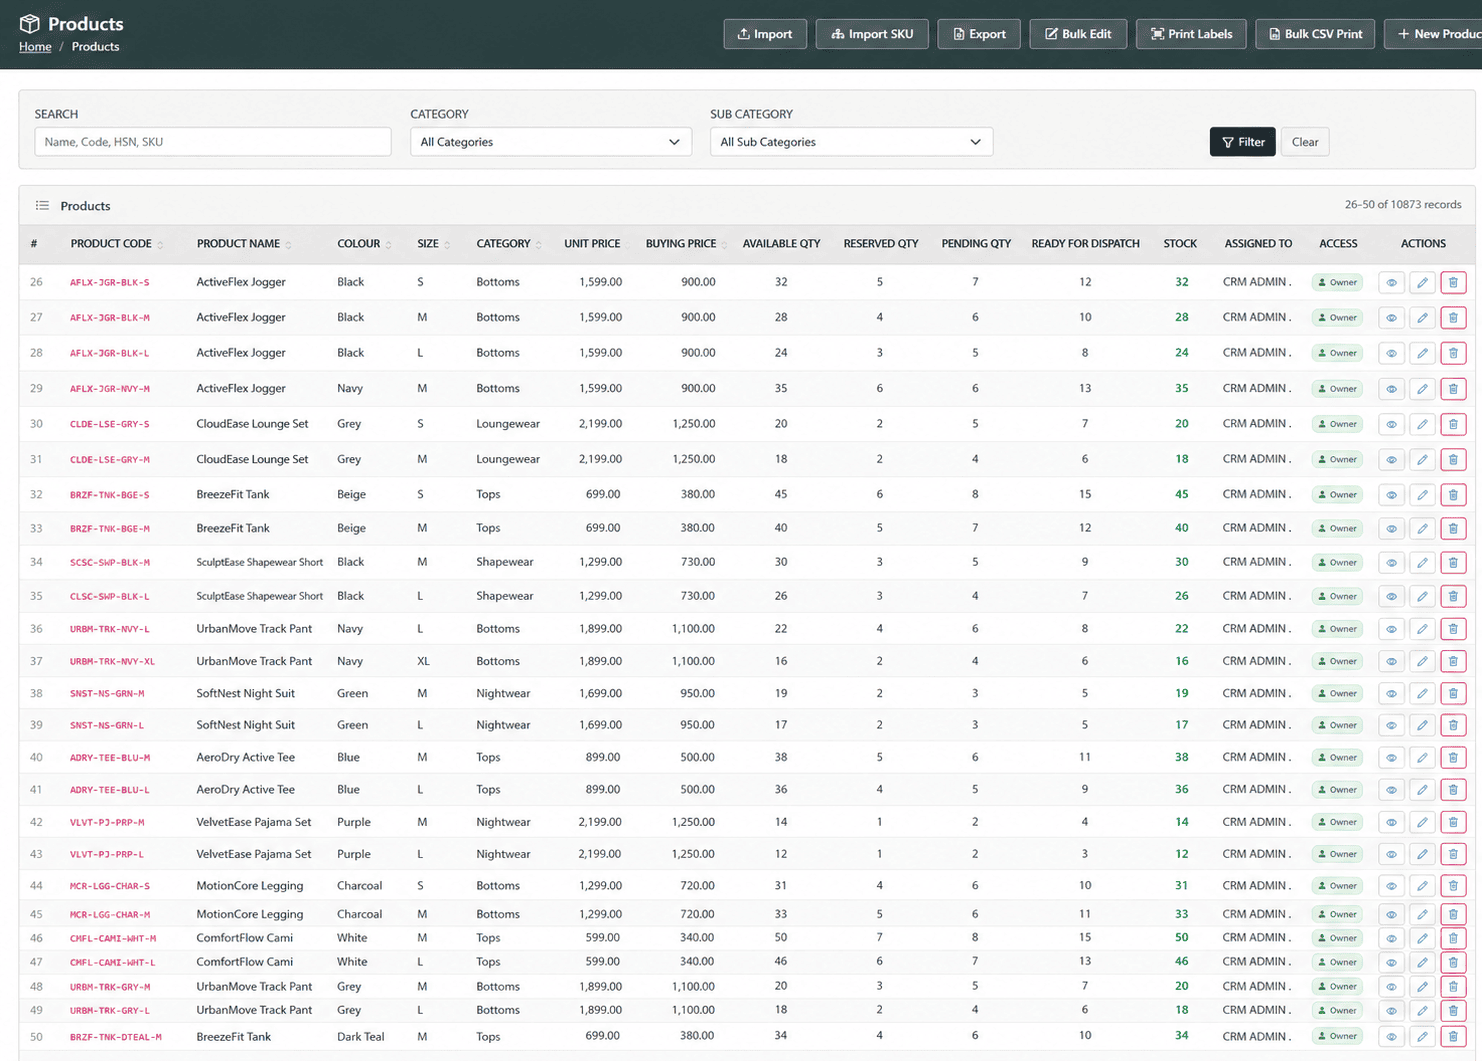Open product code BRZF-TNK-DTEAL-M
The image size is (1482, 1061).
click(116, 1037)
